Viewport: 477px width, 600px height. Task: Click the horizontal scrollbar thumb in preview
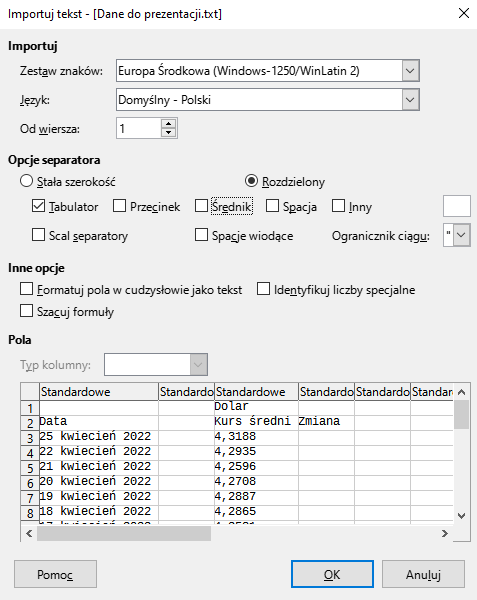pos(124,533)
